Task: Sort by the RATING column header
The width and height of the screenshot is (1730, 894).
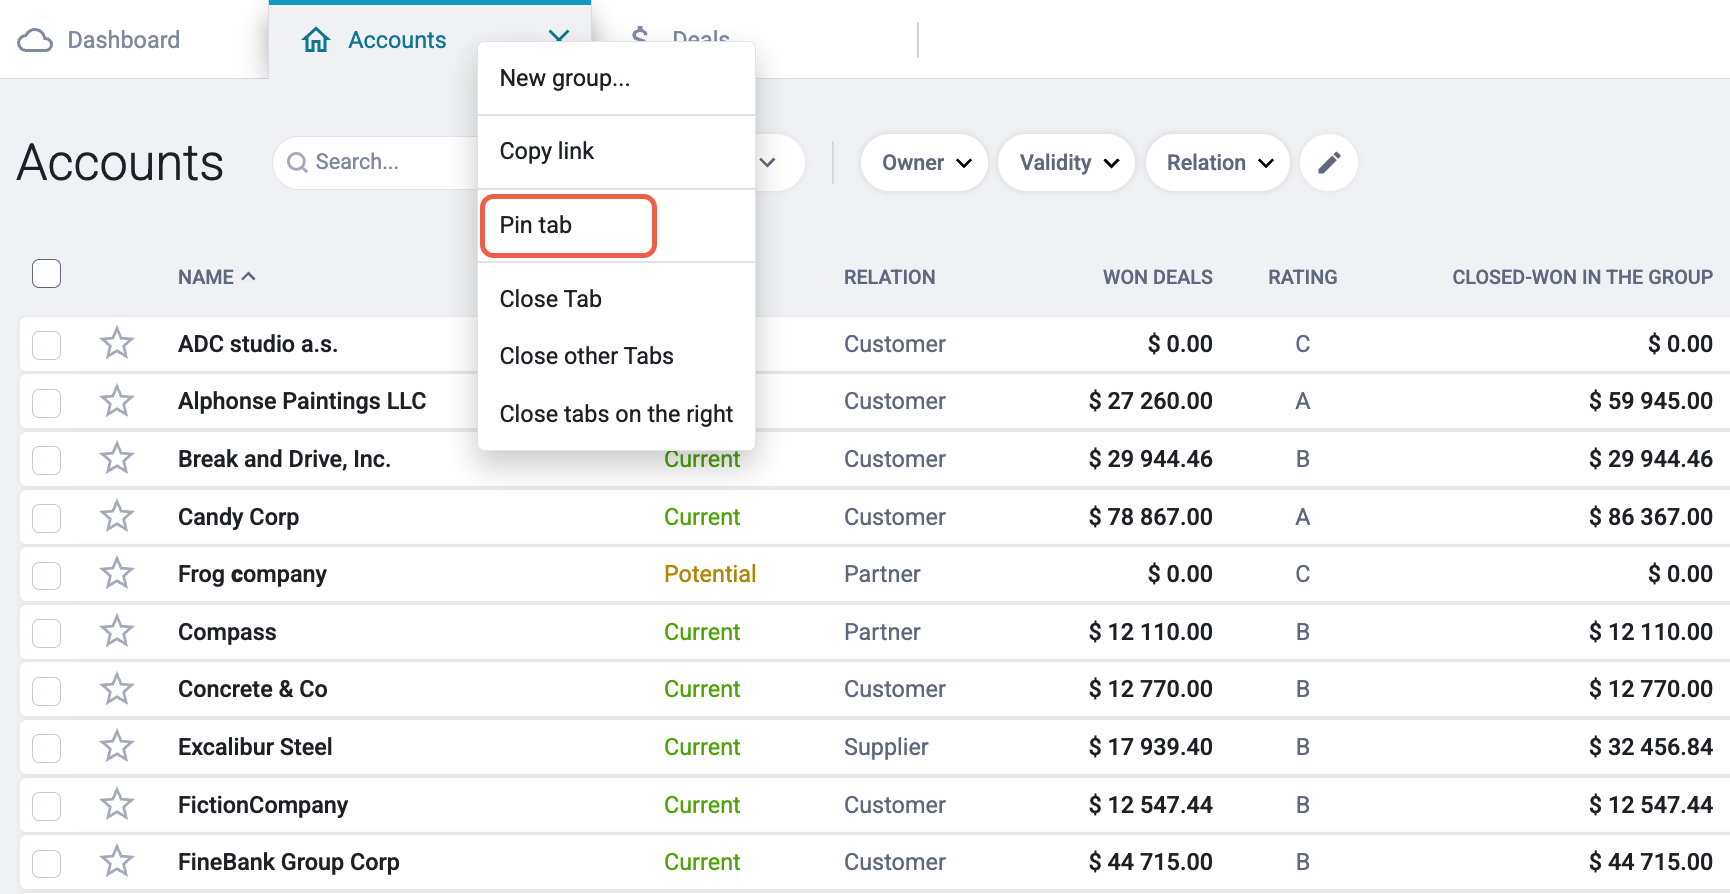Action: tap(1303, 277)
